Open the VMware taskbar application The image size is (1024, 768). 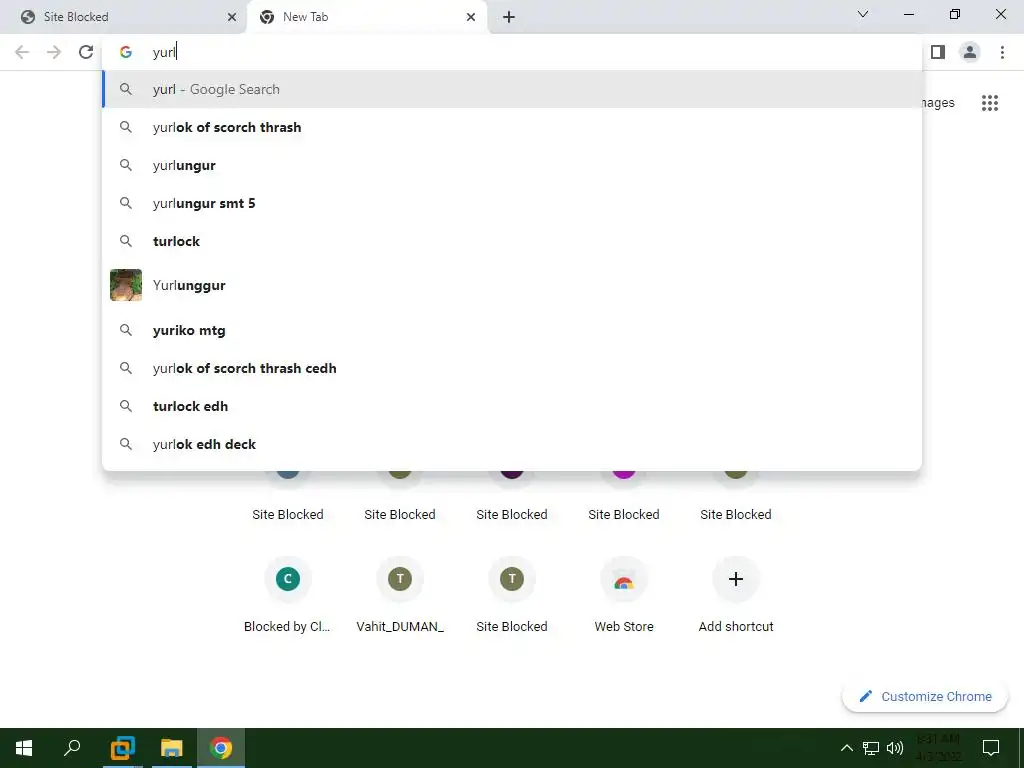click(122, 748)
